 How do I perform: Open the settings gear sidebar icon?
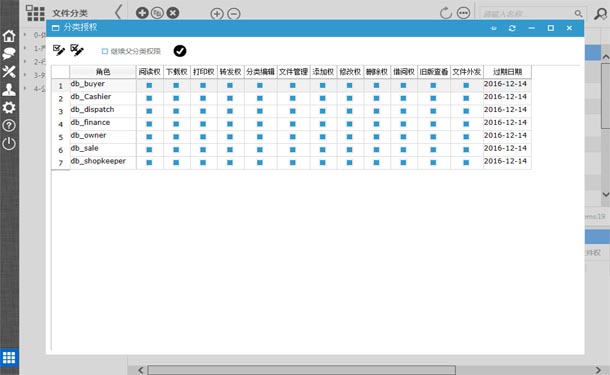(x=9, y=107)
